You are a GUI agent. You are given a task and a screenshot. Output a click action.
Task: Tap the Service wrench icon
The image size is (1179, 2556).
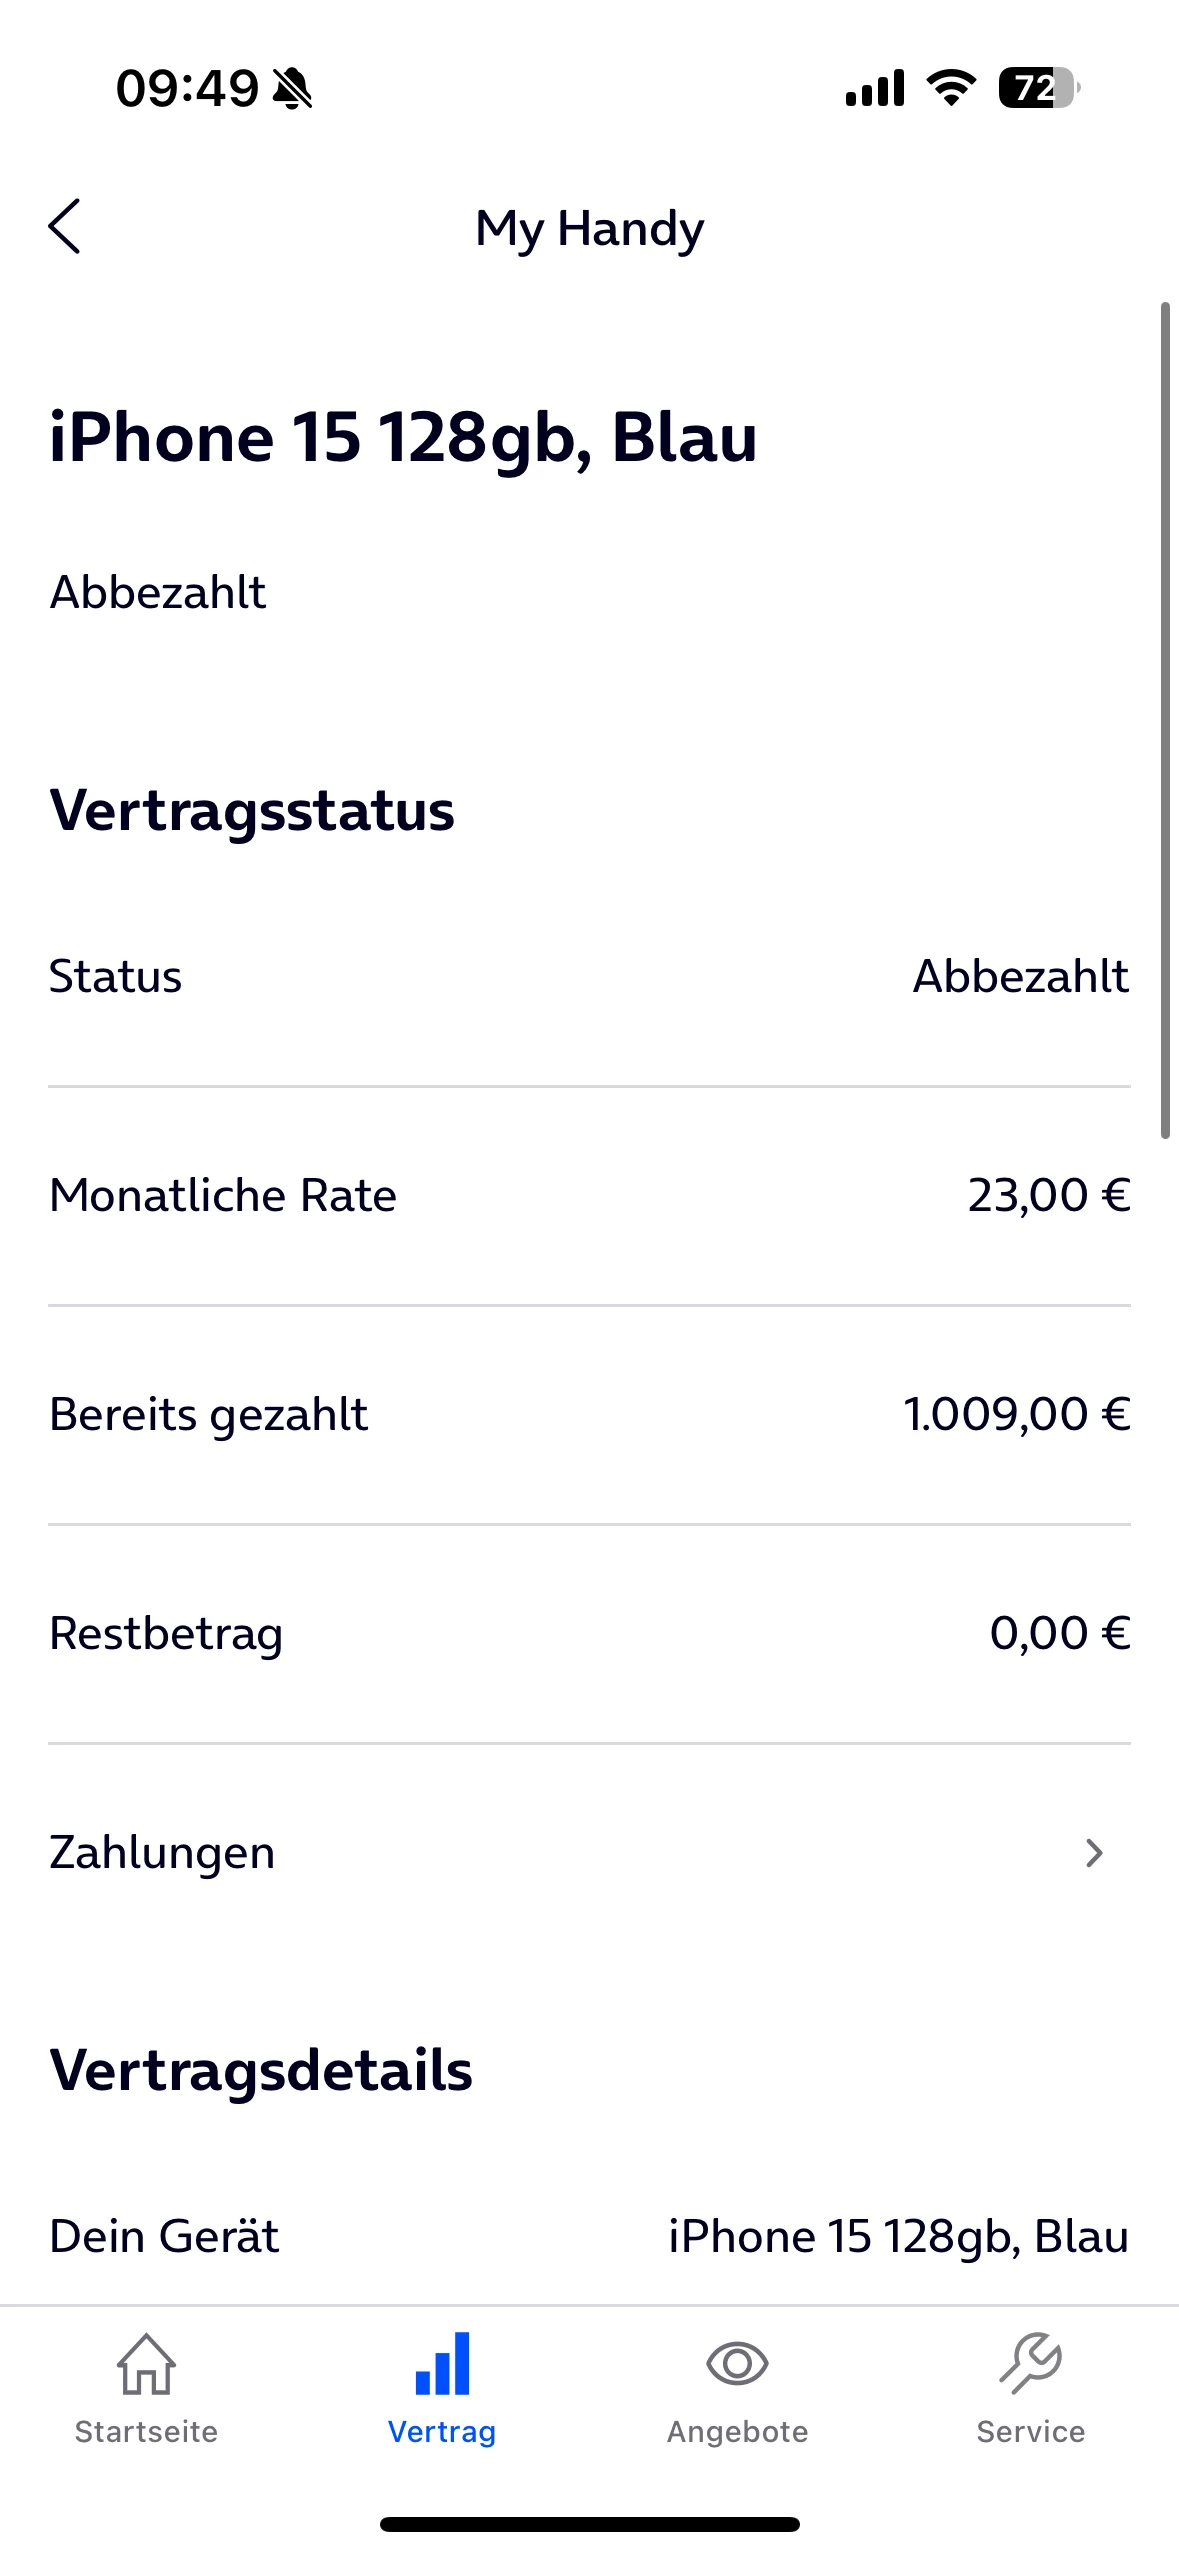tap(1031, 2364)
